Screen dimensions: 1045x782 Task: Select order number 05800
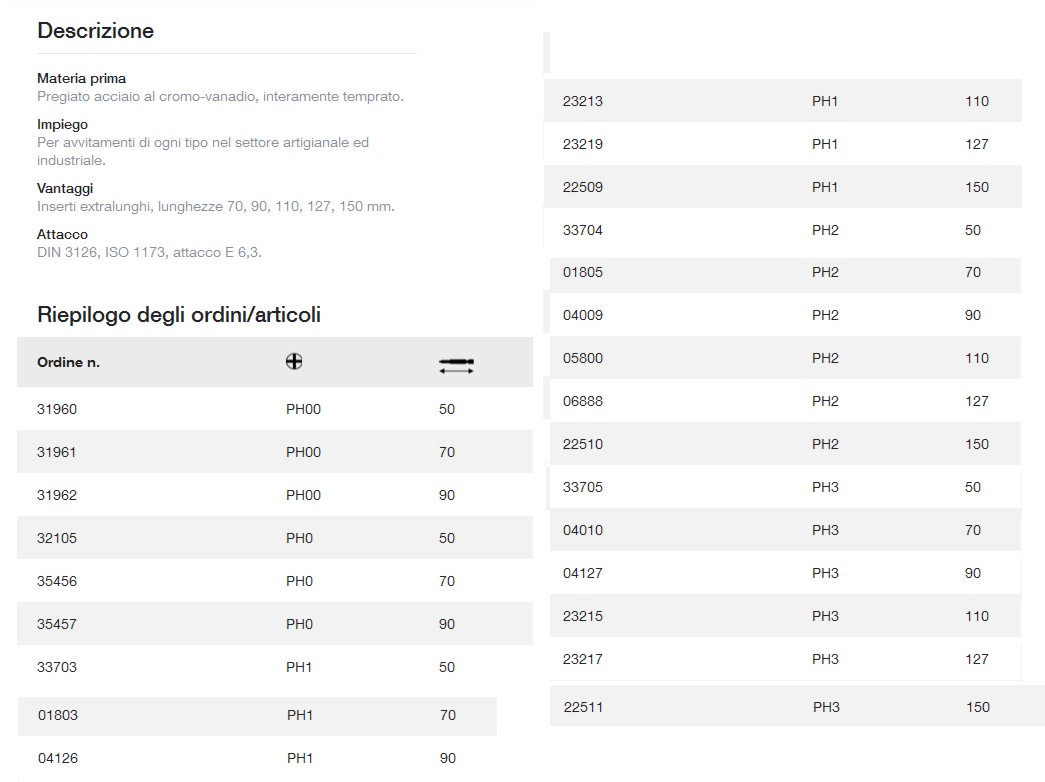click(x=583, y=358)
